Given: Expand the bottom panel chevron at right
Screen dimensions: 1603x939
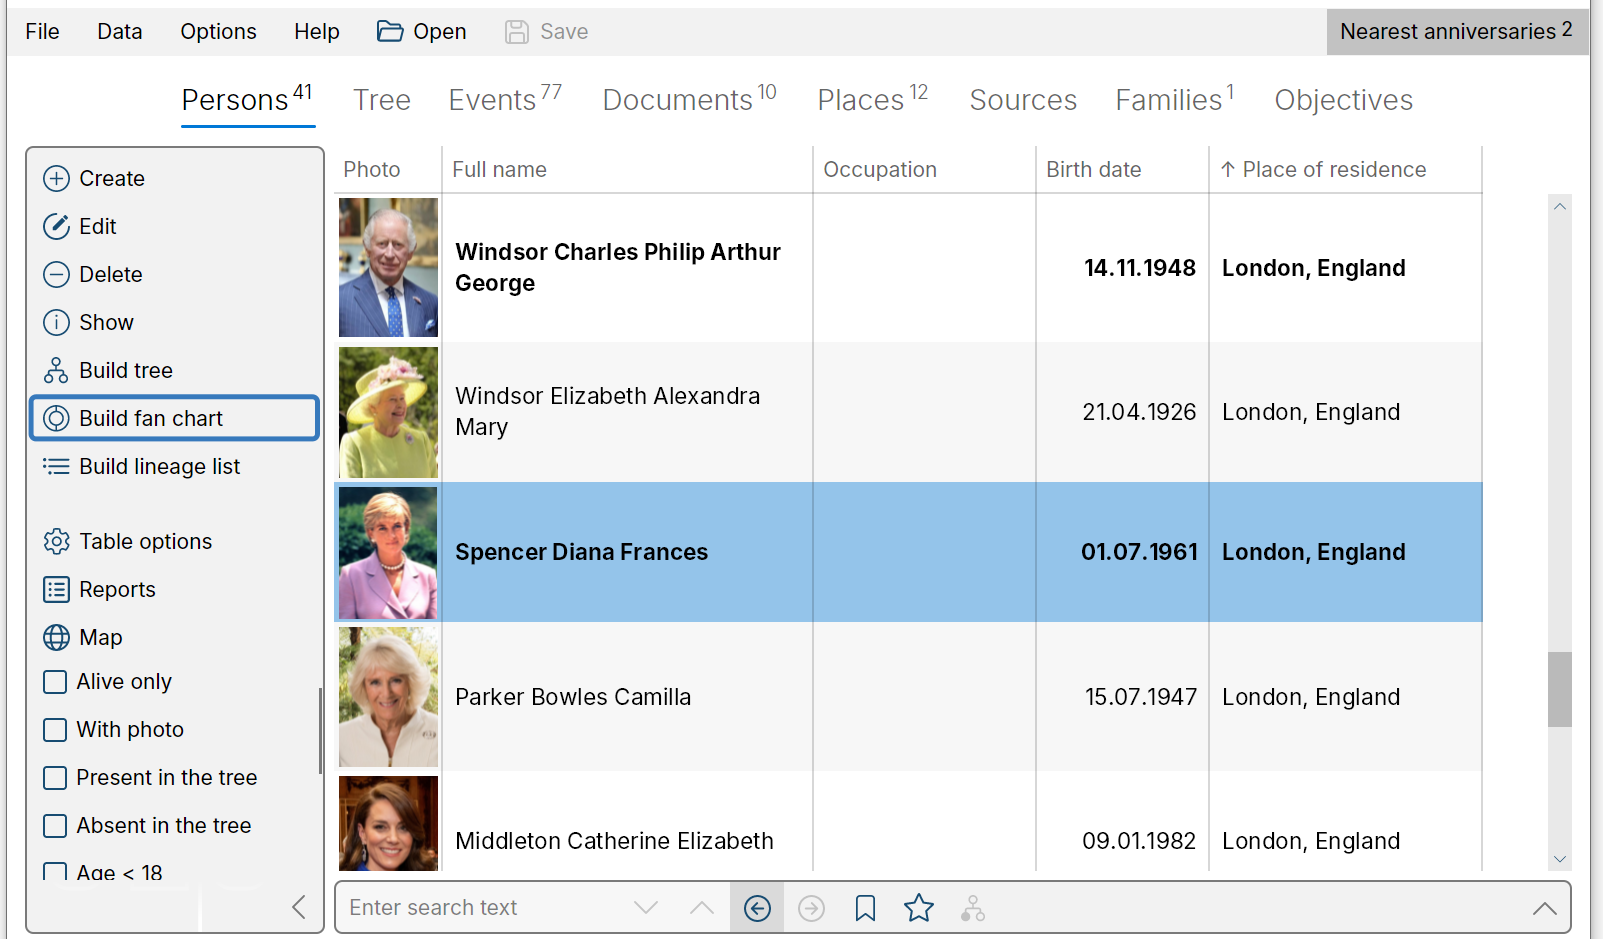Looking at the screenshot, I should (x=1545, y=908).
